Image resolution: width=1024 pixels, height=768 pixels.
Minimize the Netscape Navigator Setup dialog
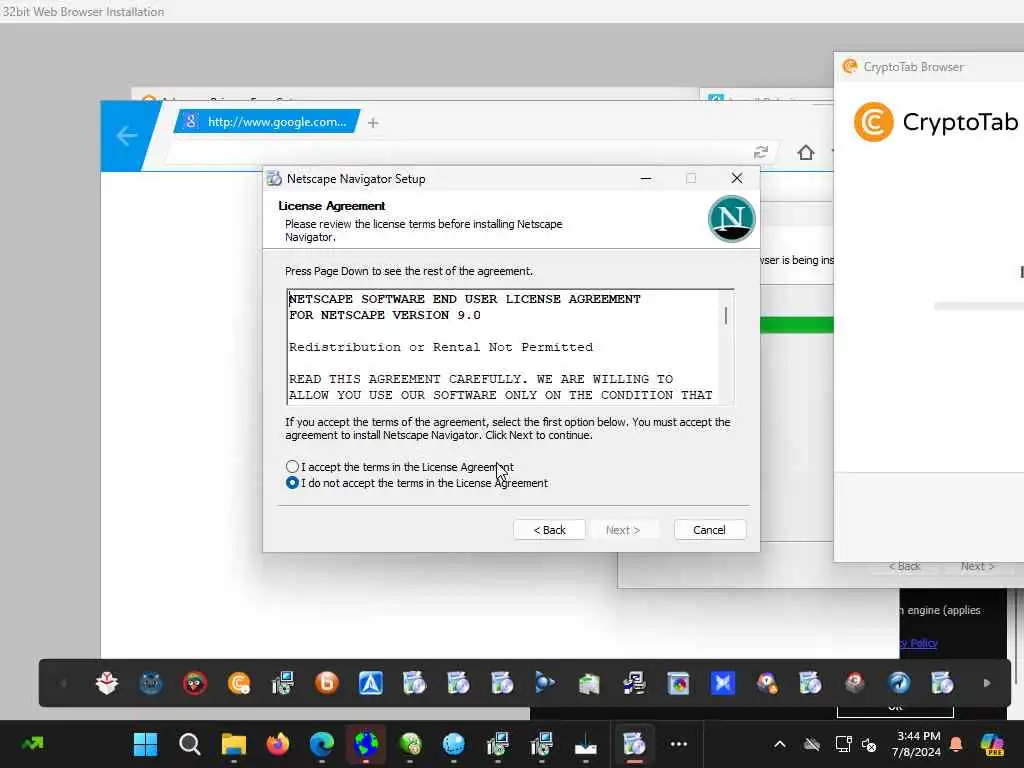pyautogui.click(x=646, y=178)
